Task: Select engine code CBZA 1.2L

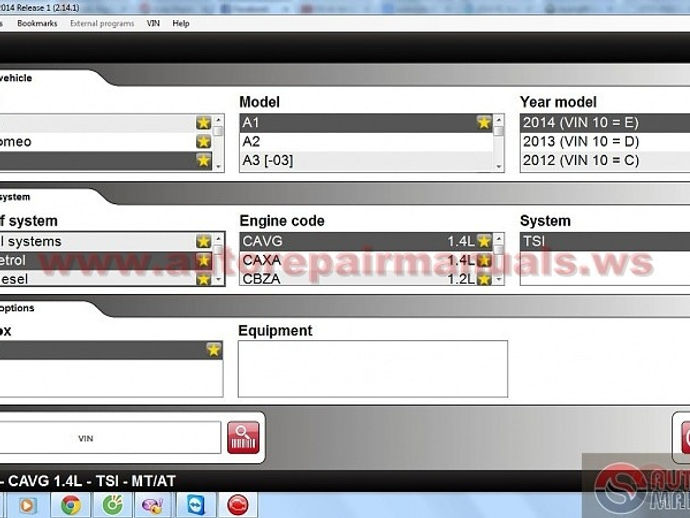Action: point(366,279)
